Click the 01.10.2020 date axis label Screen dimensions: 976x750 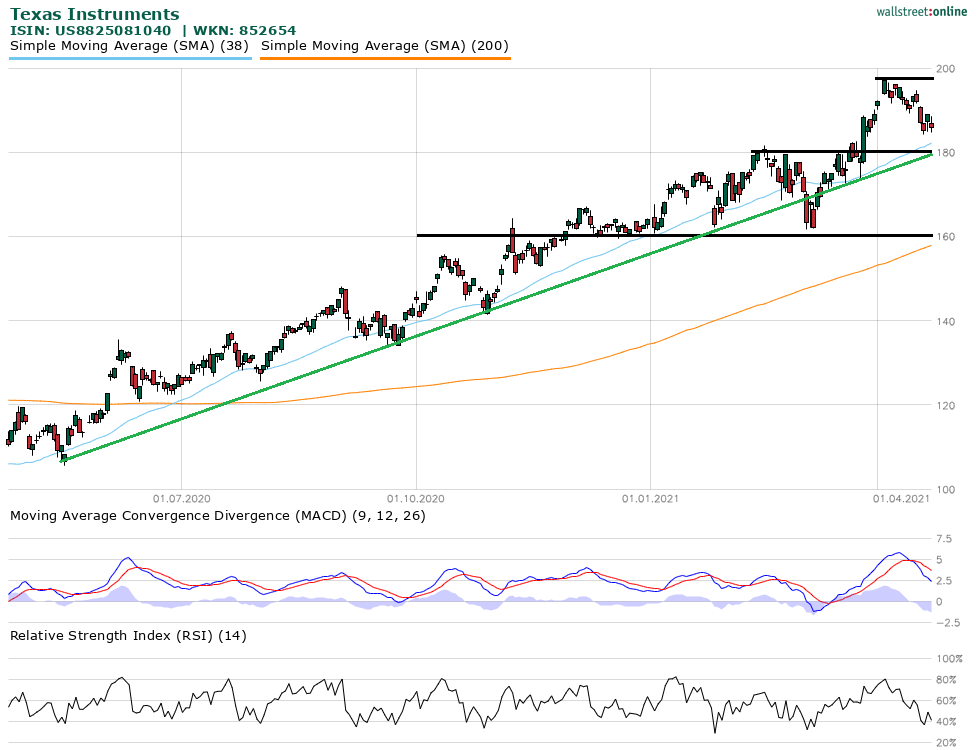(416, 497)
